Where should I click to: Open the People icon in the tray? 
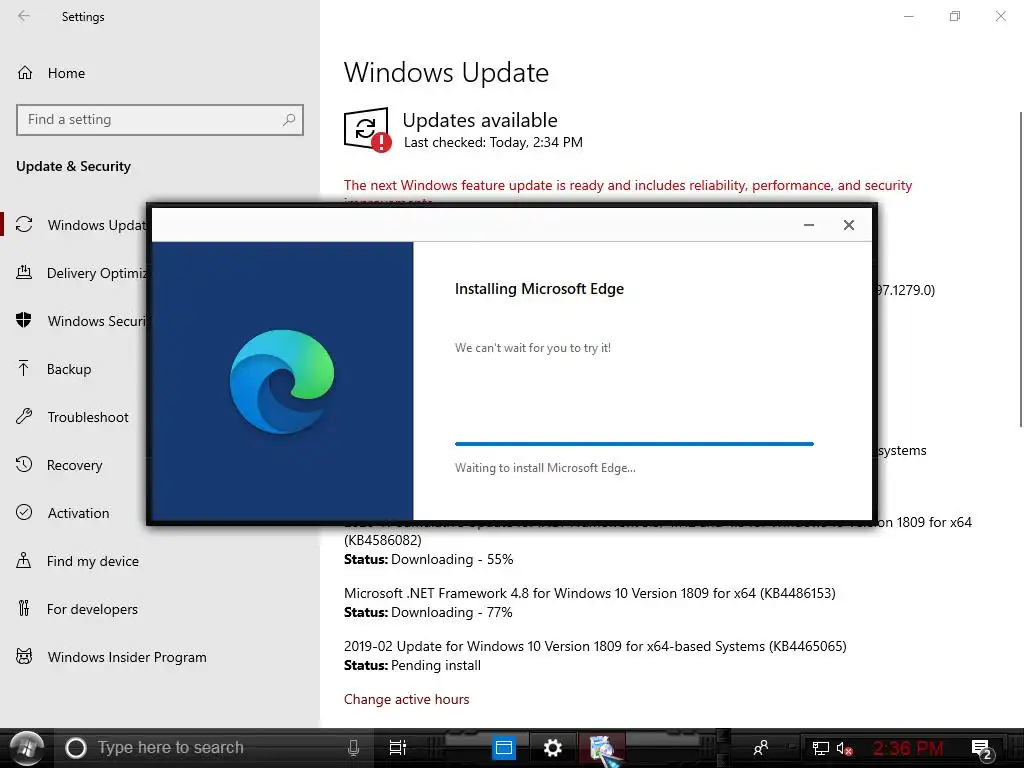761,748
